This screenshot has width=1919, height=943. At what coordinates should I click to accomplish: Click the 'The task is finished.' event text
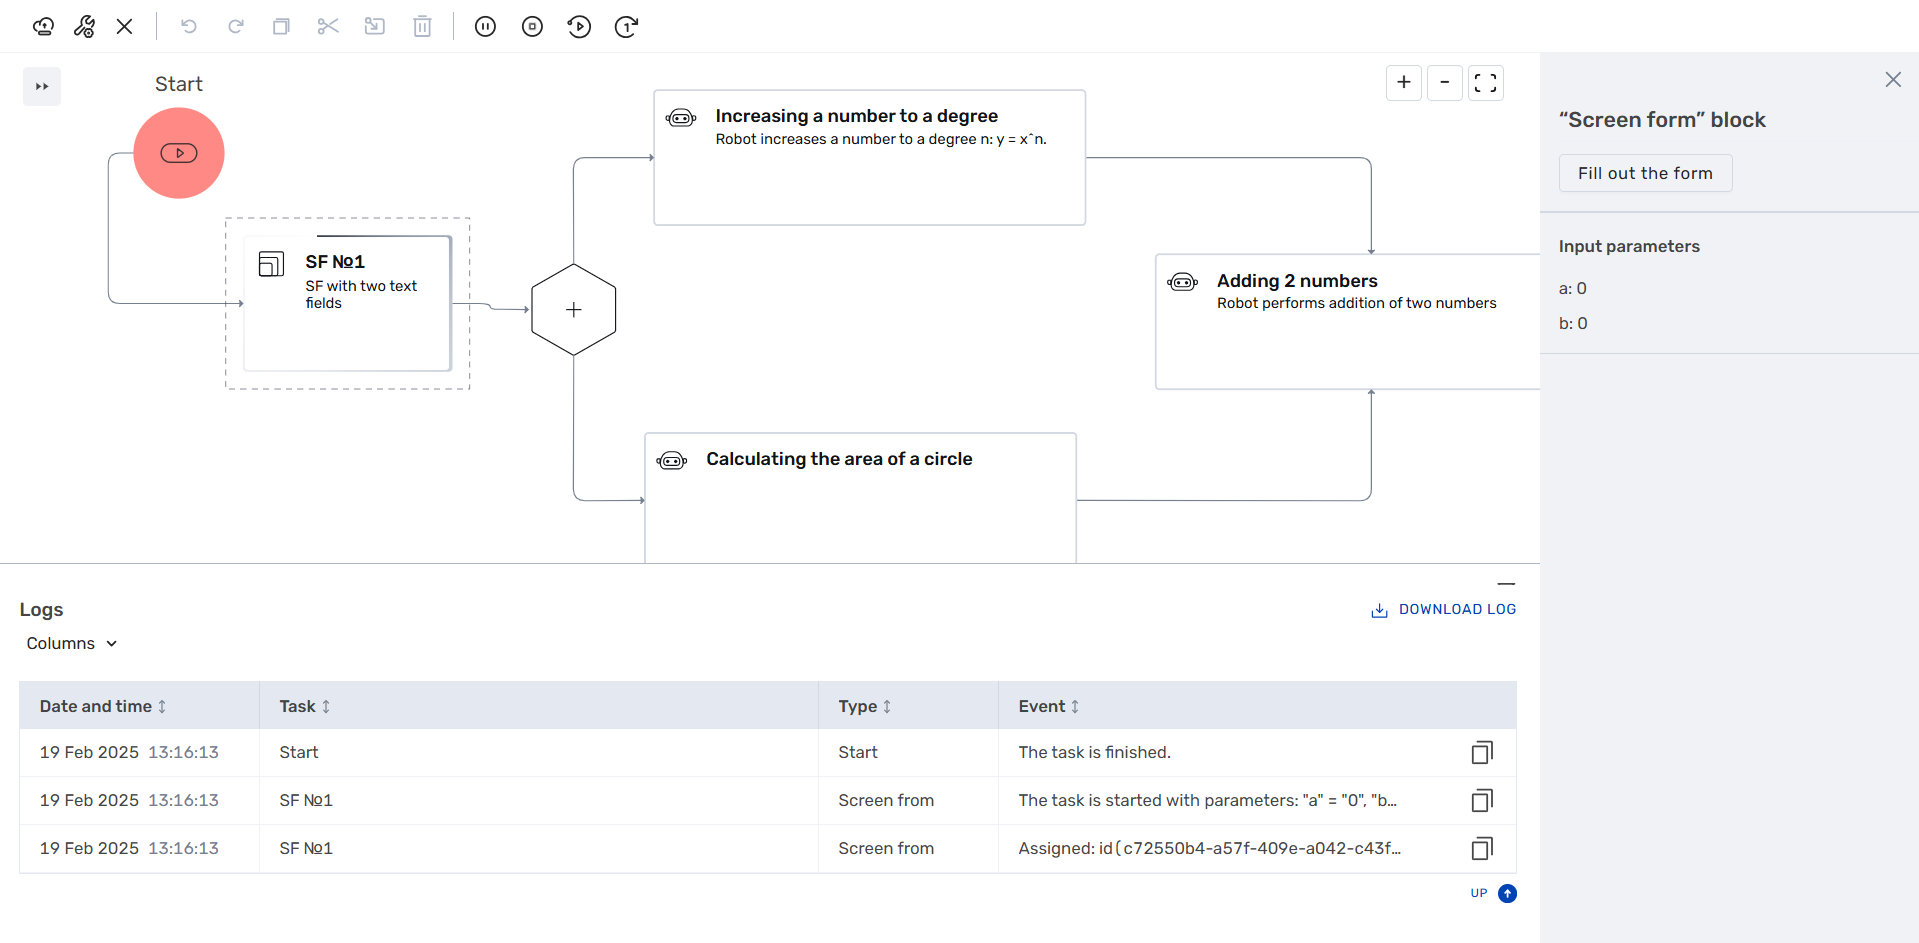tap(1094, 753)
